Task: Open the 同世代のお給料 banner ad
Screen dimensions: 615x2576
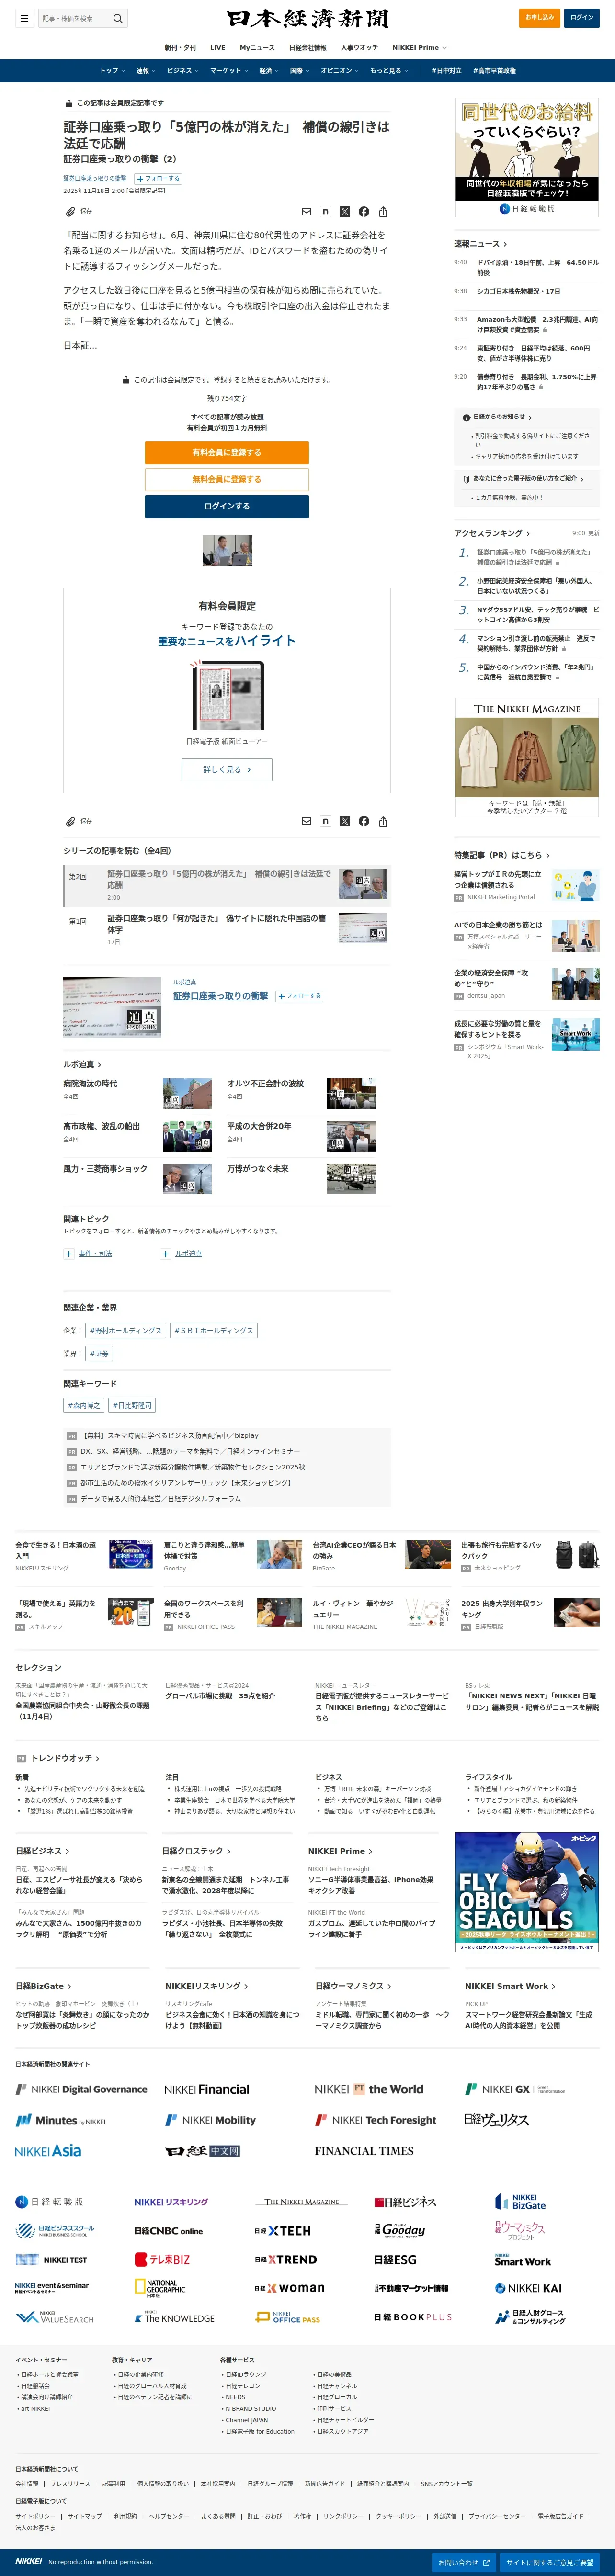Action: pyautogui.click(x=527, y=157)
